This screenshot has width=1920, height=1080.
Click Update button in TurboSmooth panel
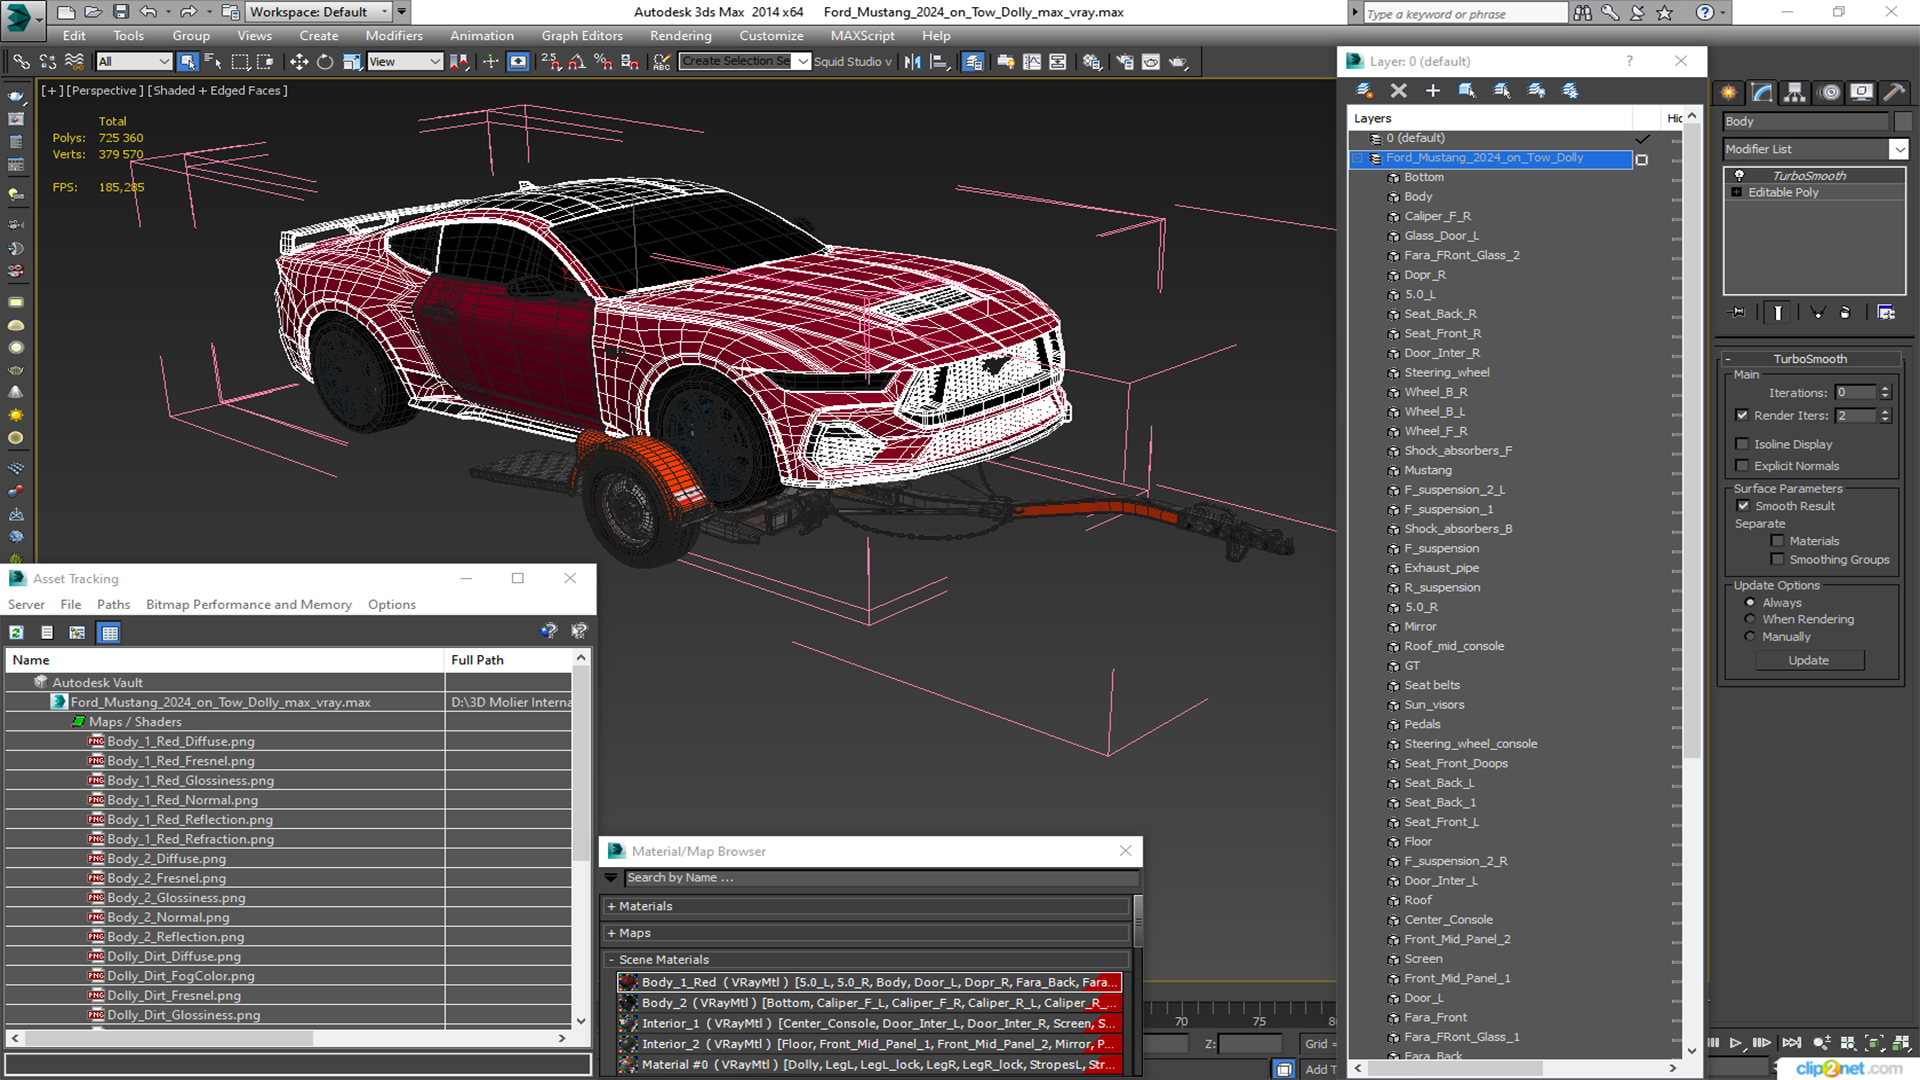click(1808, 661)
